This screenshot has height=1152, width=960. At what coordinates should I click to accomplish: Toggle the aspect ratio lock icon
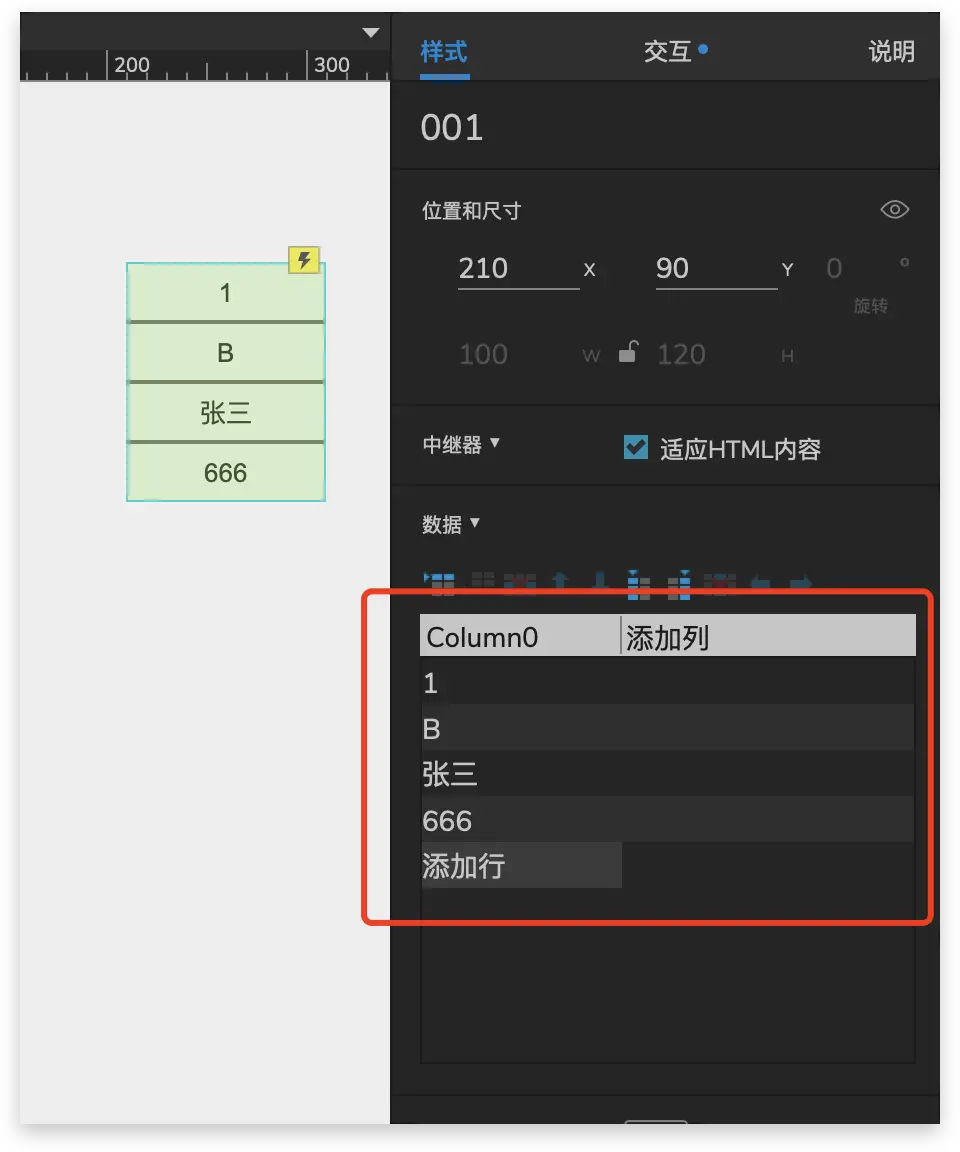[x=628, y=352]
